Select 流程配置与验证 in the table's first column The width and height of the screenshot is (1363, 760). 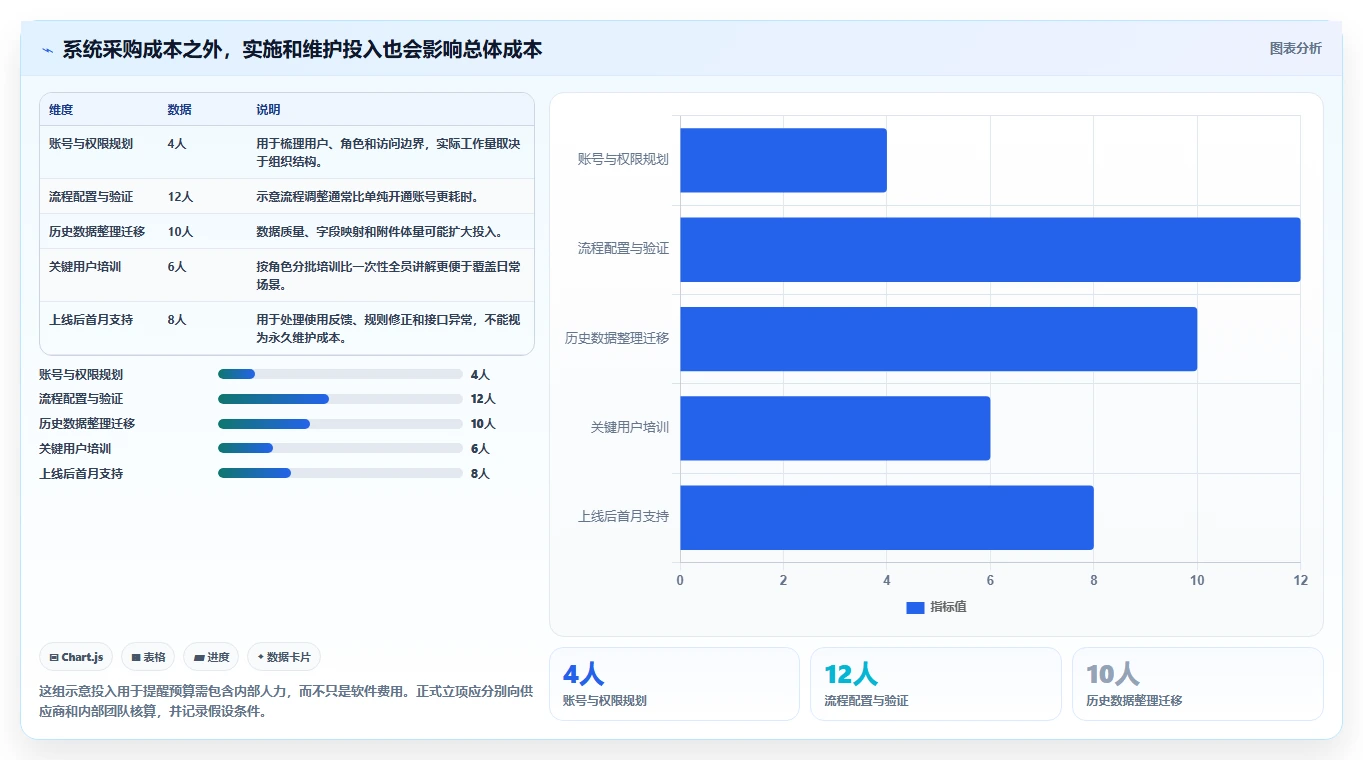pyautogui.click(x=91, y=197)
